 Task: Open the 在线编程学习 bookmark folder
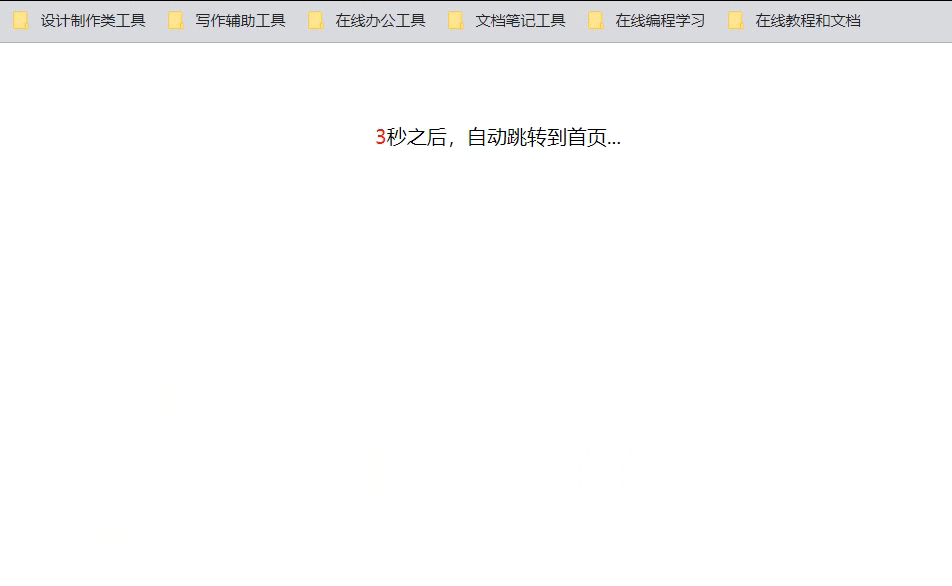[x=647, y=21]
